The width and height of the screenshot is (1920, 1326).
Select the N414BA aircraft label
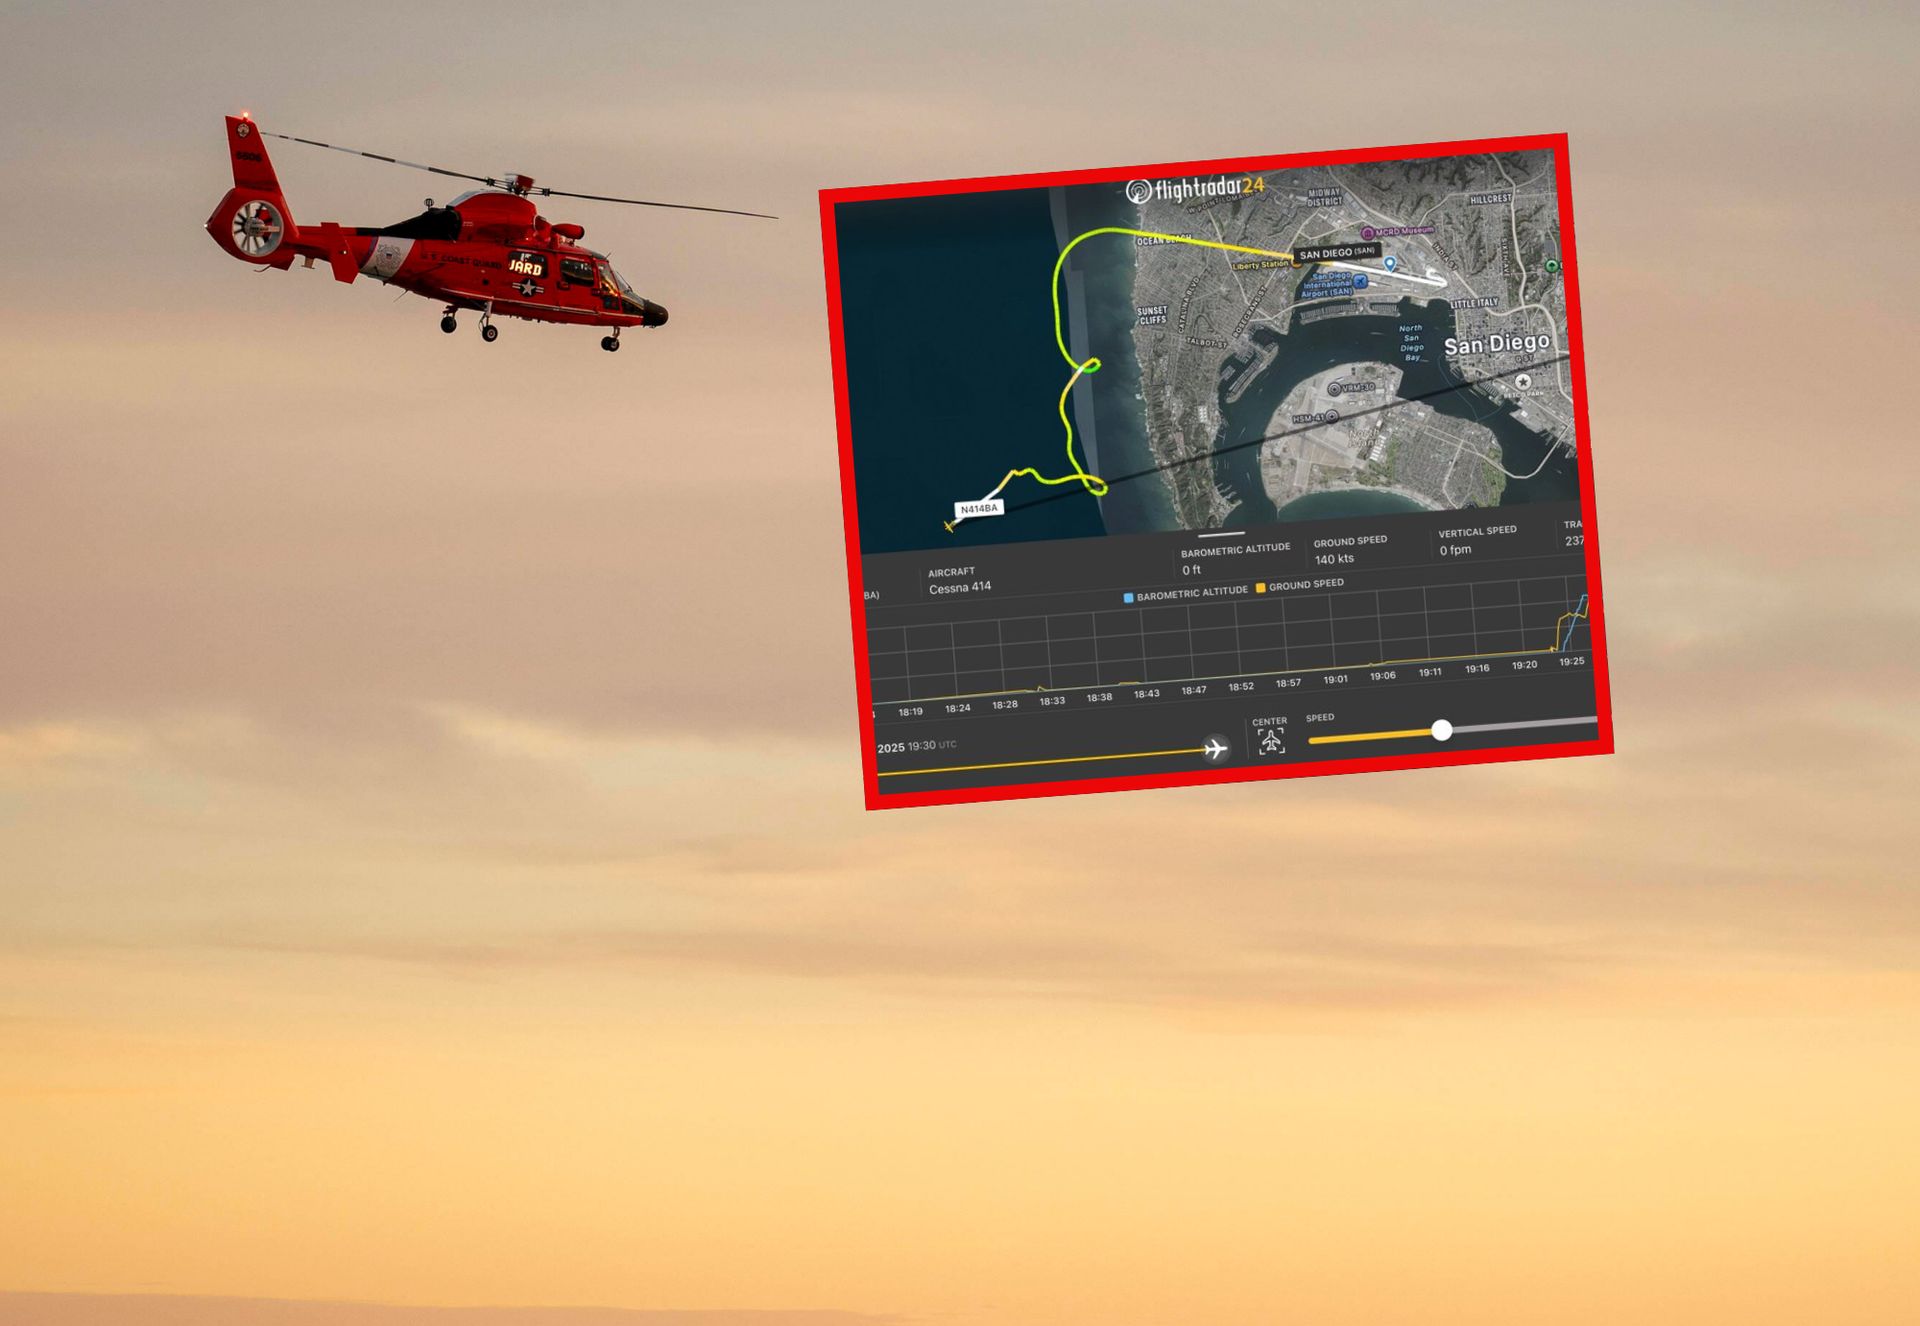[978, 509]
